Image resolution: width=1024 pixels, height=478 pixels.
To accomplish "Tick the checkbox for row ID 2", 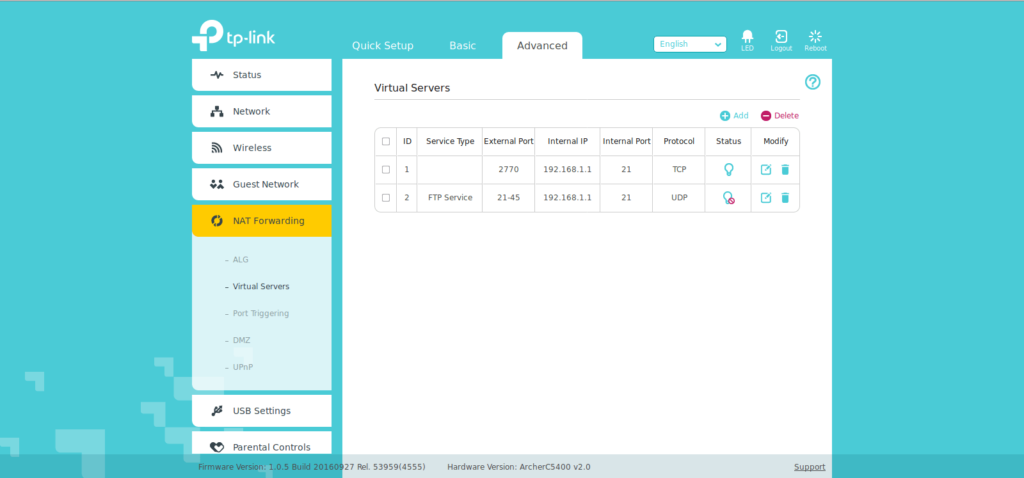I will click(386, 198).
